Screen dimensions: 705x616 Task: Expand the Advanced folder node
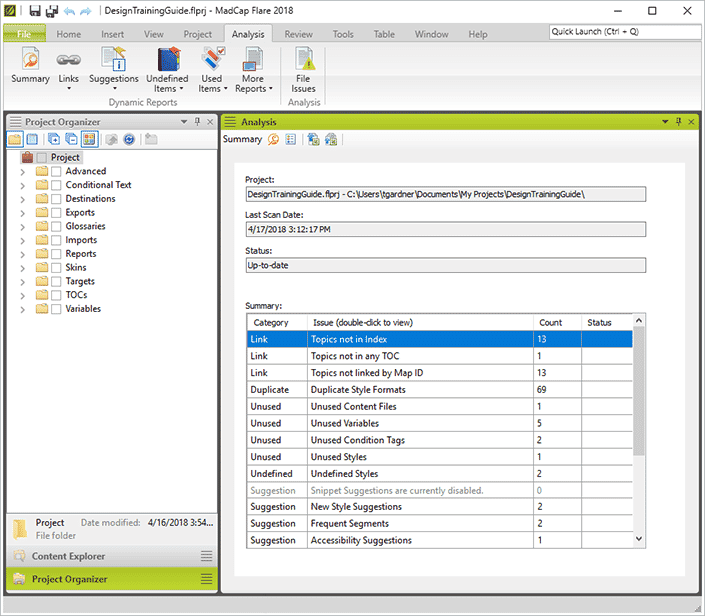(x=22, y=172)
